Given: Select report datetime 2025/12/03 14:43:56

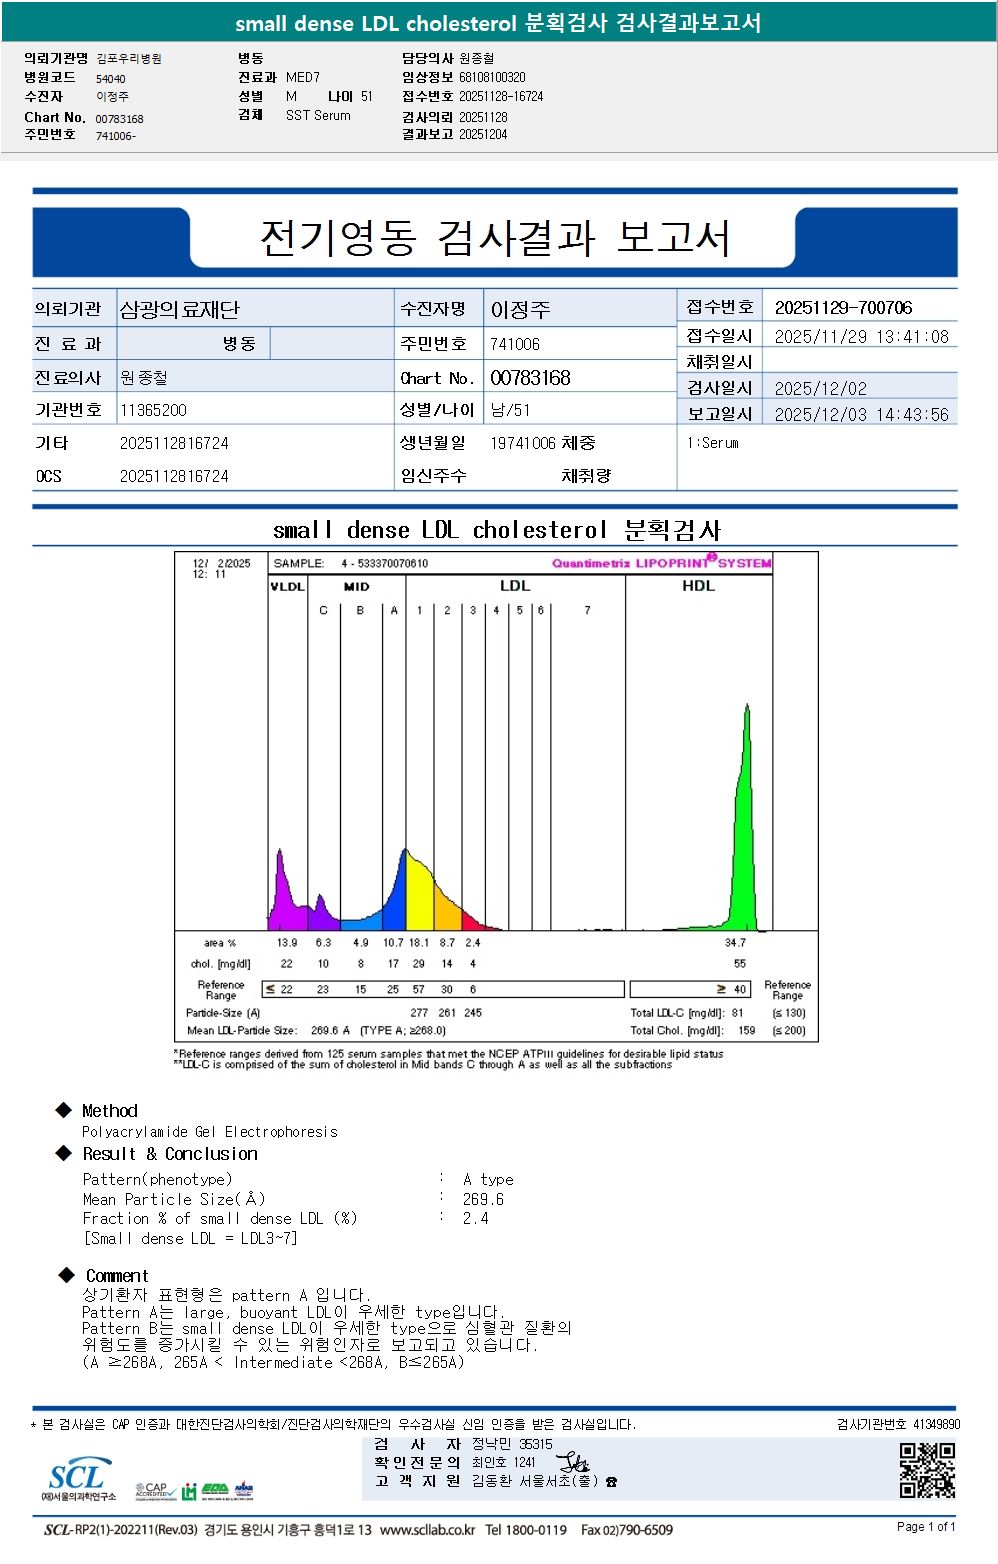Looking at the screenshot, I should [861, 414].
